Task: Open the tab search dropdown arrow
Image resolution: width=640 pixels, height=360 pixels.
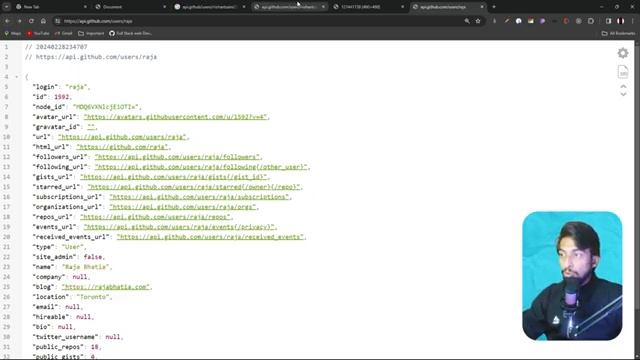Action: click(6, 7)
